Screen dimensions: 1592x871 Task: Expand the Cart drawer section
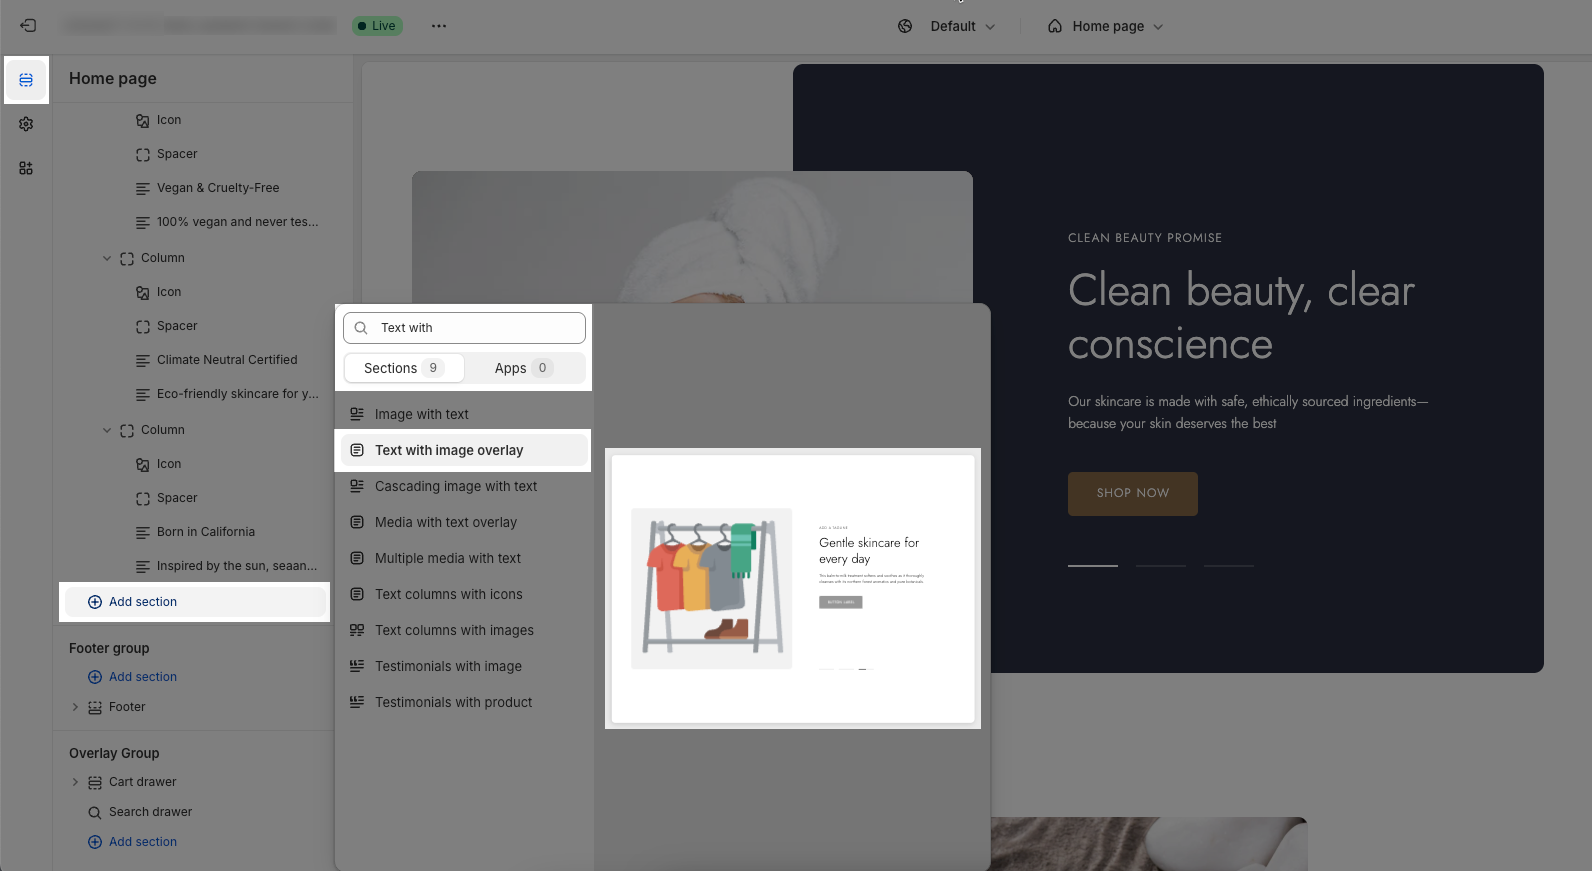[75, 782]
